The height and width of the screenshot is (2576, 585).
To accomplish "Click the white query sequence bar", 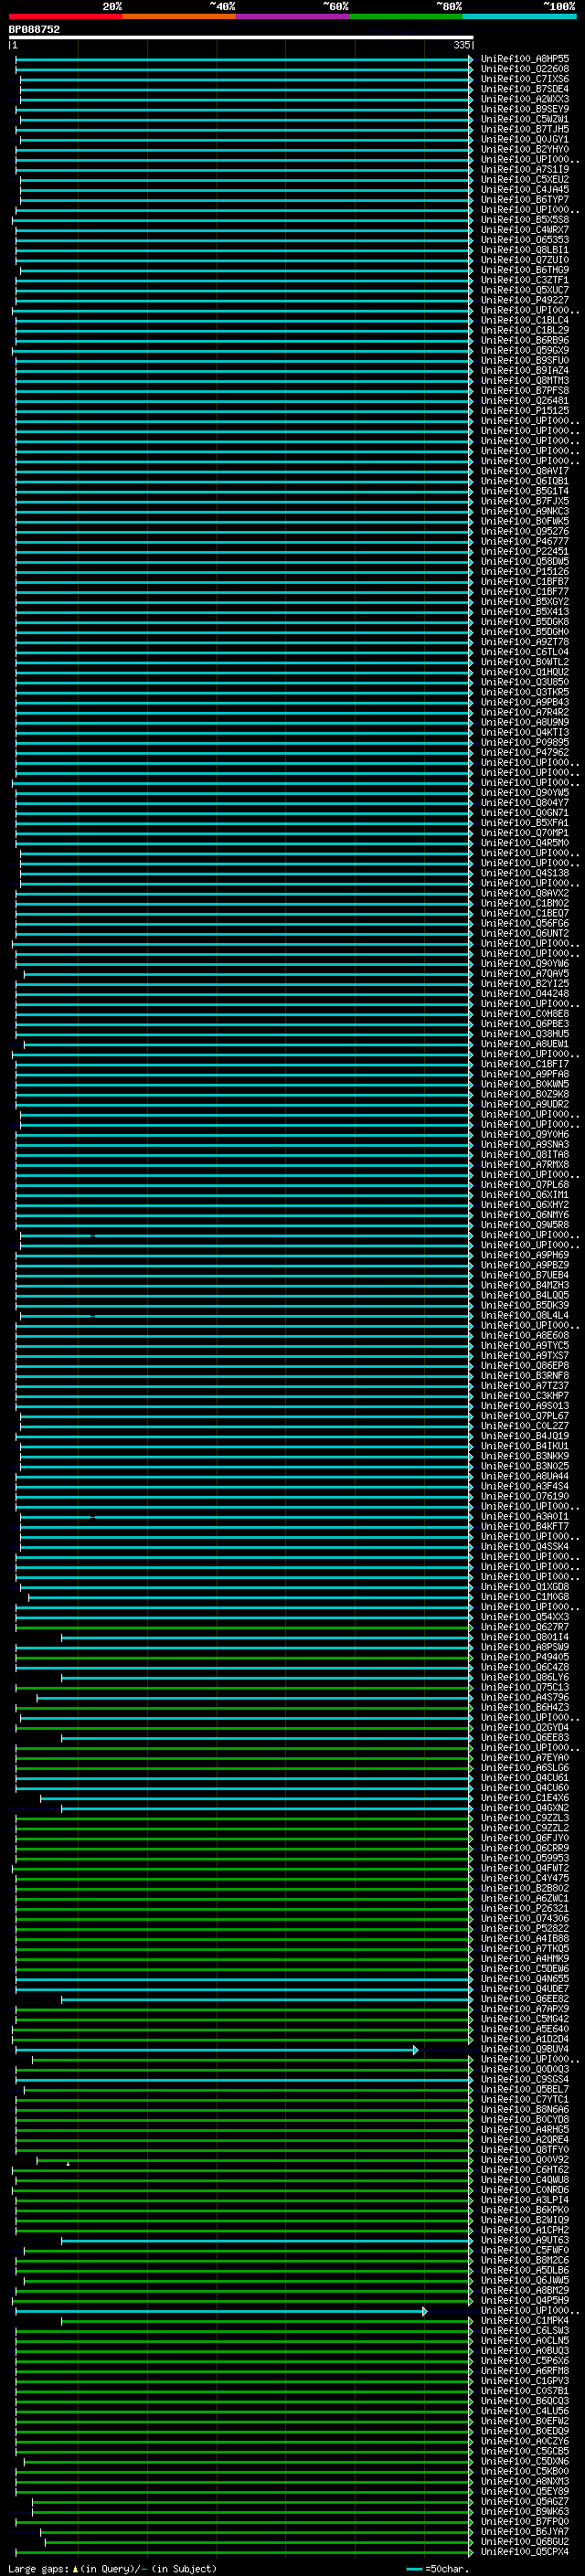I will point(241,37).
